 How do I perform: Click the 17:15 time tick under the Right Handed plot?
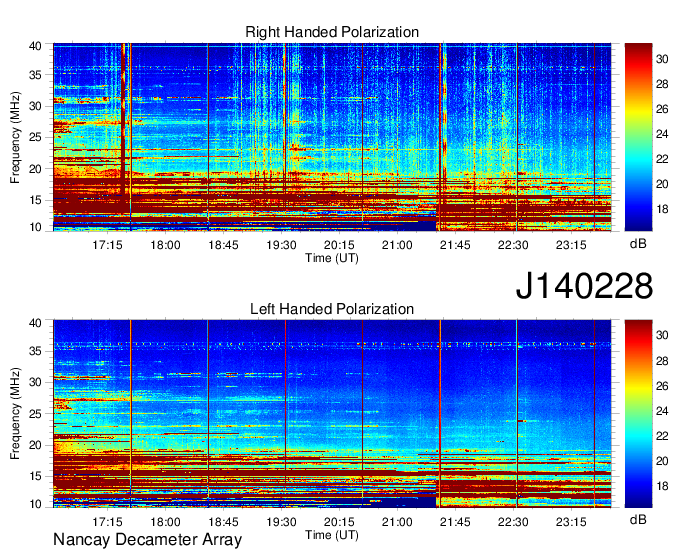[107, 245]
